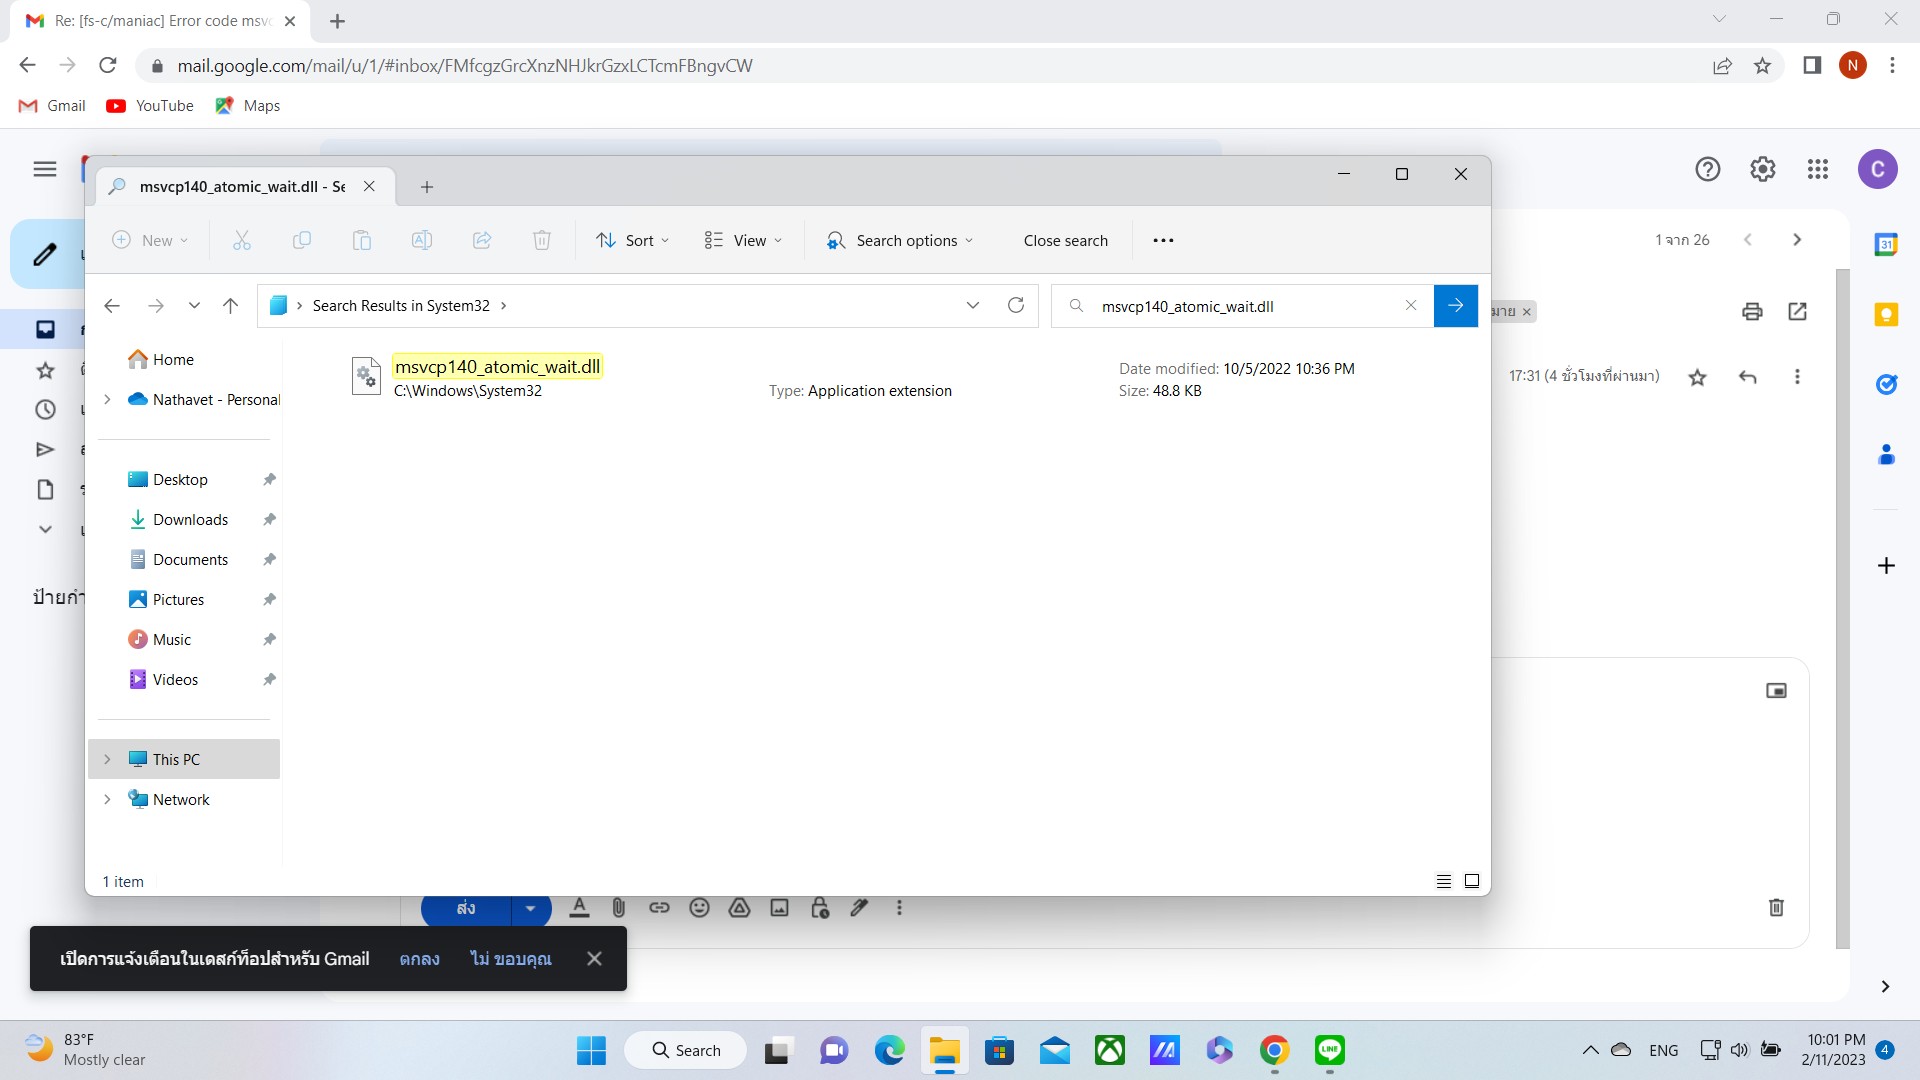1920x1080 pixels.
Task: Click the Close search button
Action: coord(1066,240)
